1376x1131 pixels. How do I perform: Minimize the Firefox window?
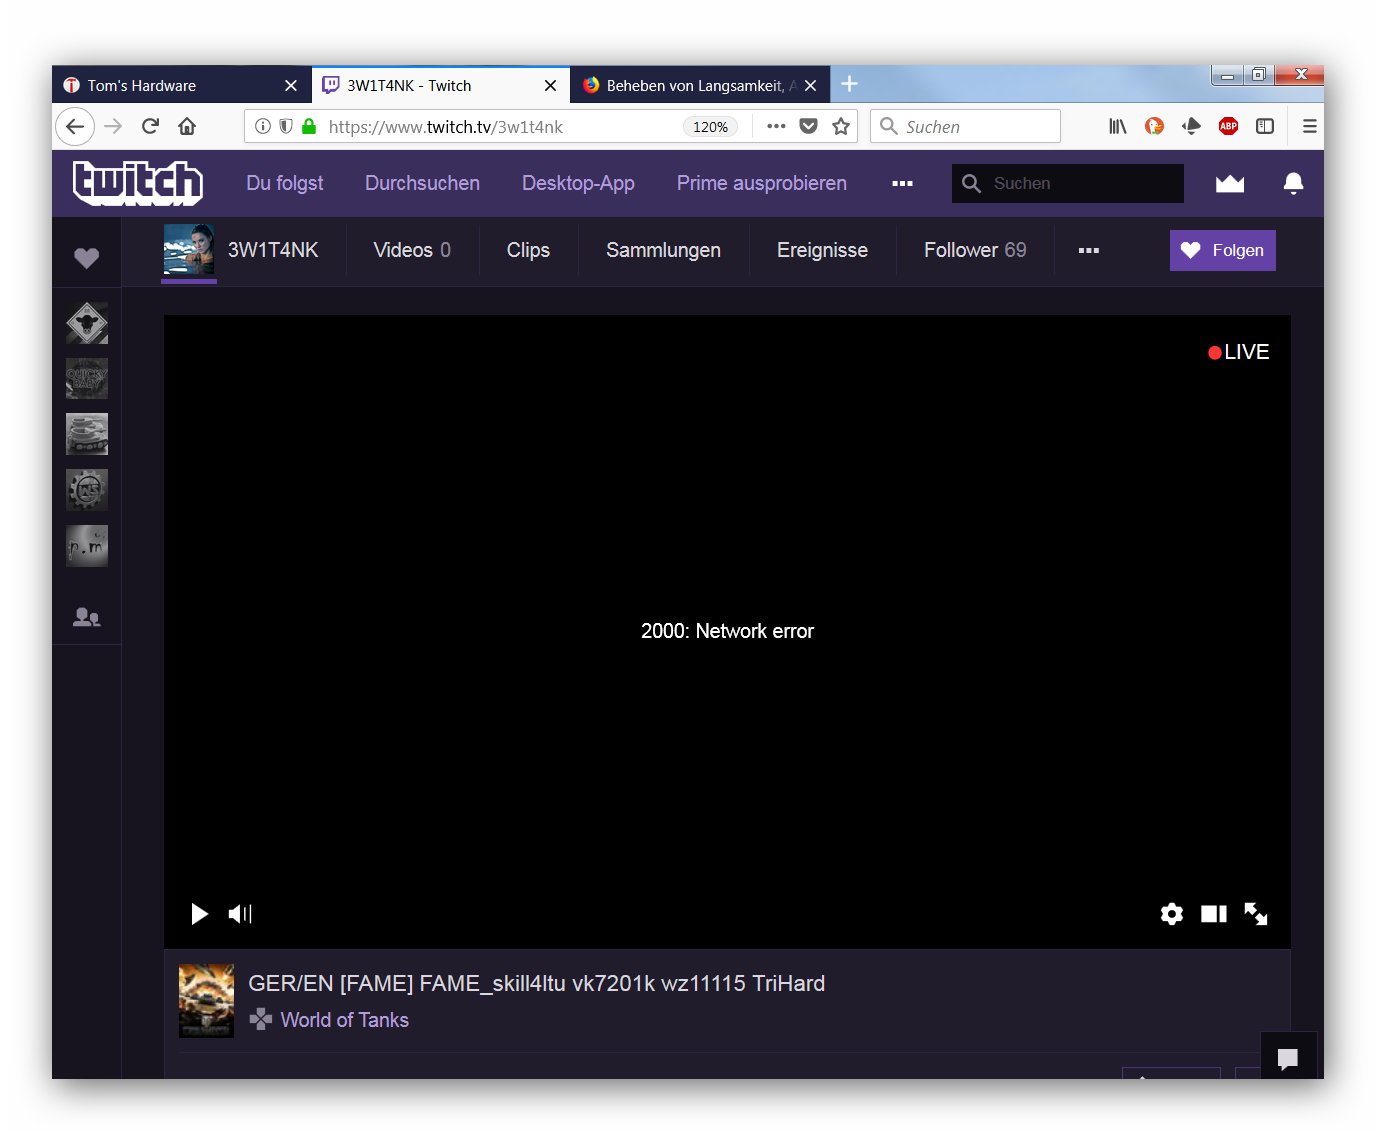coord(1227,75)
